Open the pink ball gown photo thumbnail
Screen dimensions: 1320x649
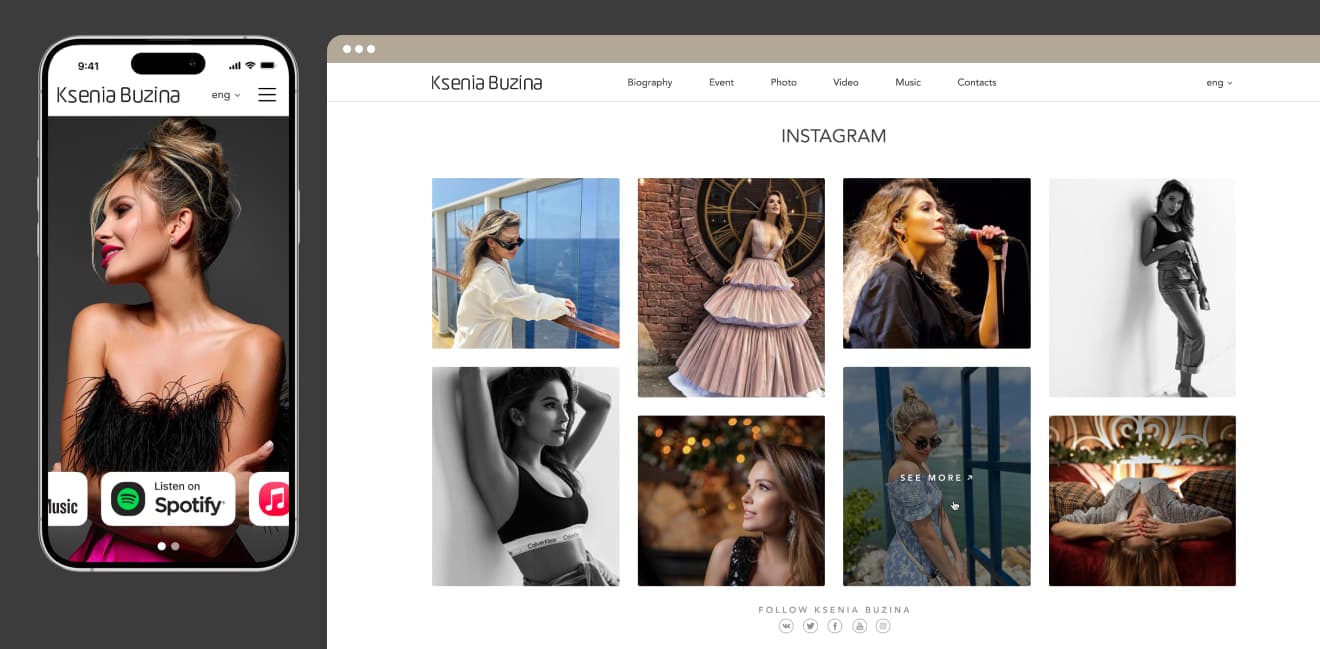tap(731, 288)
